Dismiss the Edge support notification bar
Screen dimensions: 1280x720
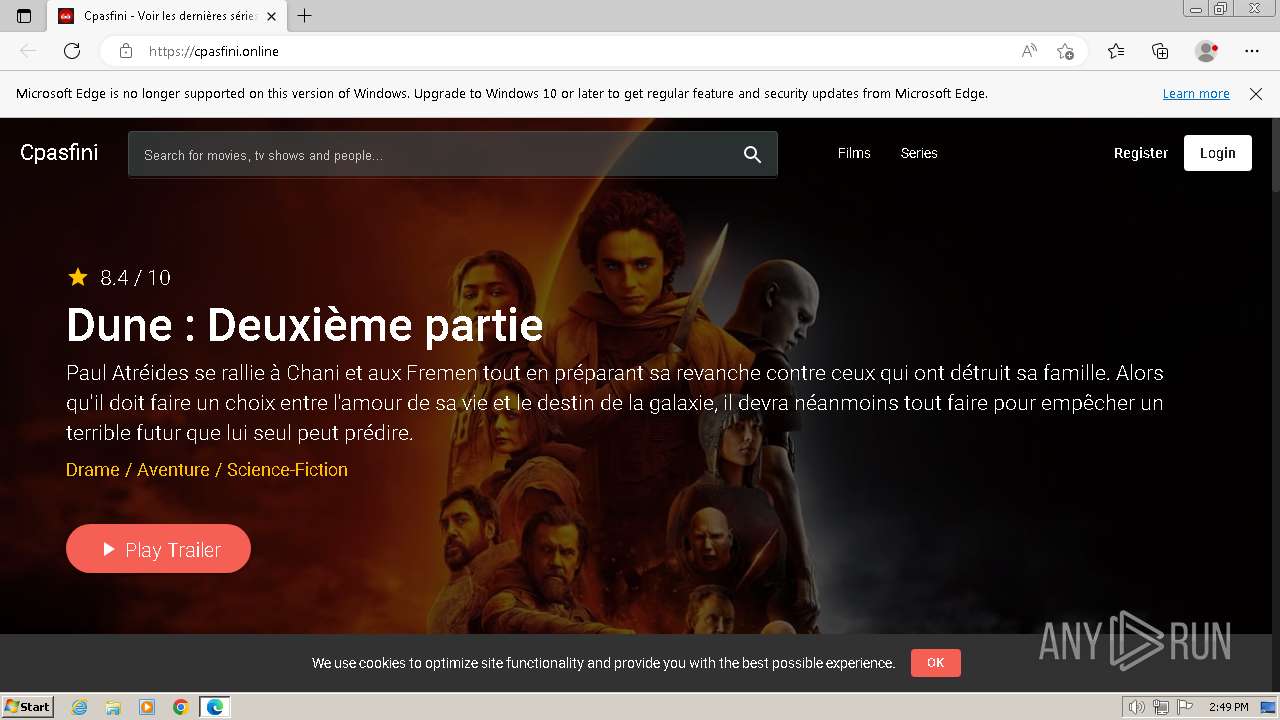1256,94
